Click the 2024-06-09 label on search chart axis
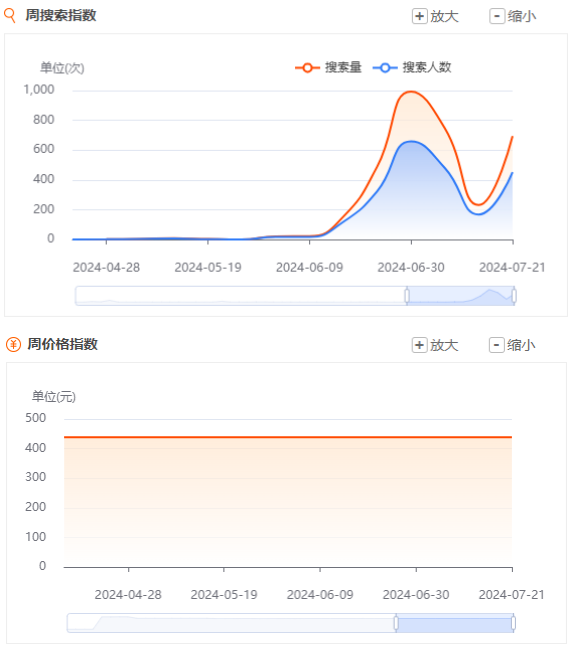The width and height of the screenshot is (575, 652). (309, 267)
